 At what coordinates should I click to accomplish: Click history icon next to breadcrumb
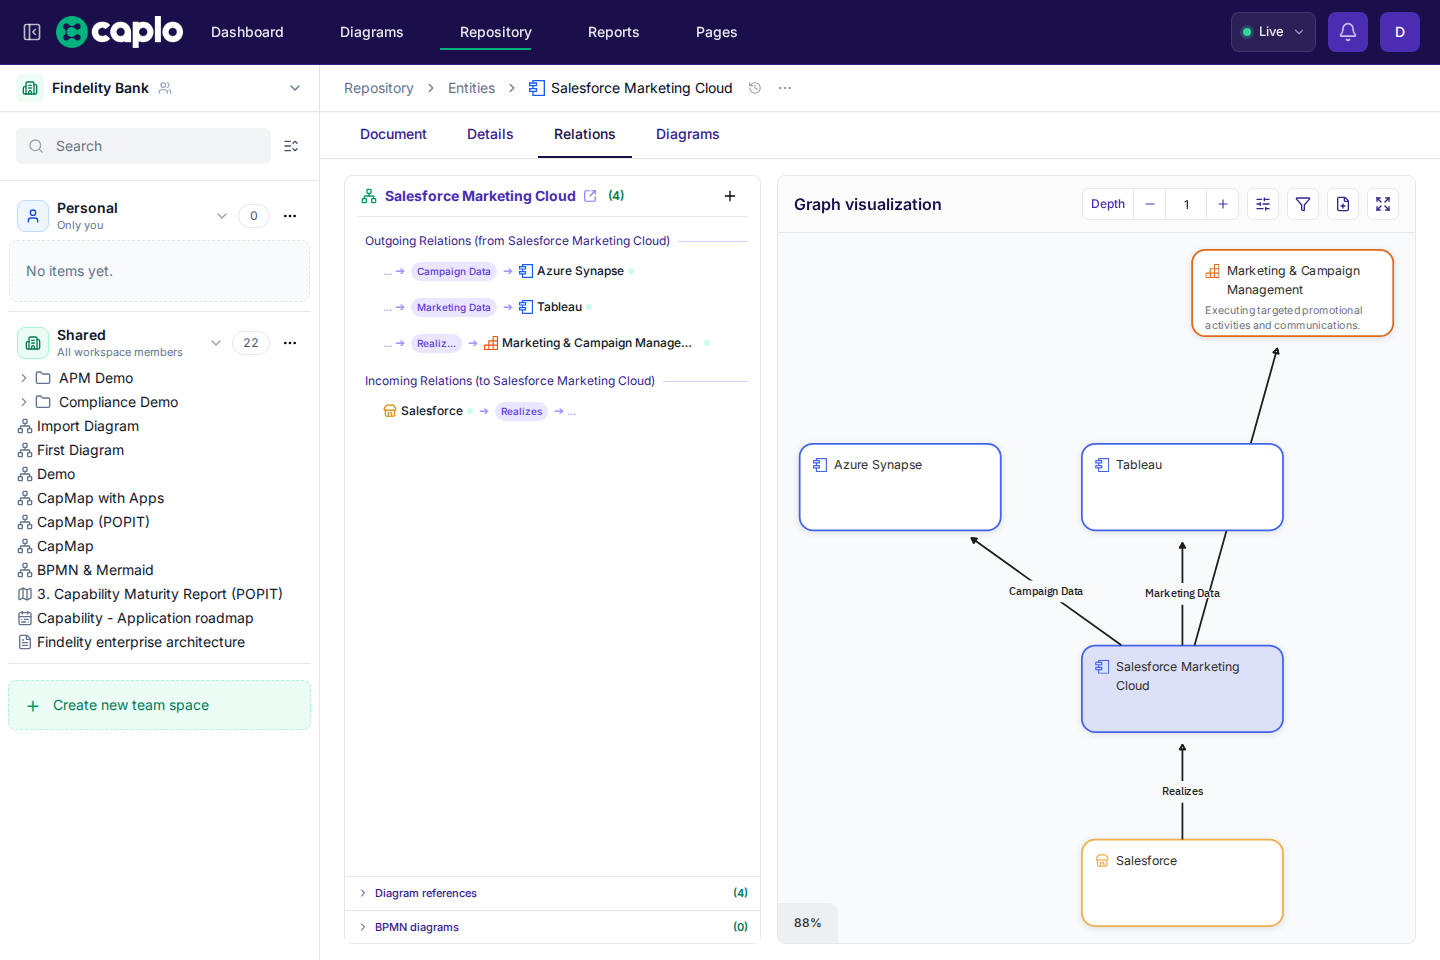coord(755,88)
